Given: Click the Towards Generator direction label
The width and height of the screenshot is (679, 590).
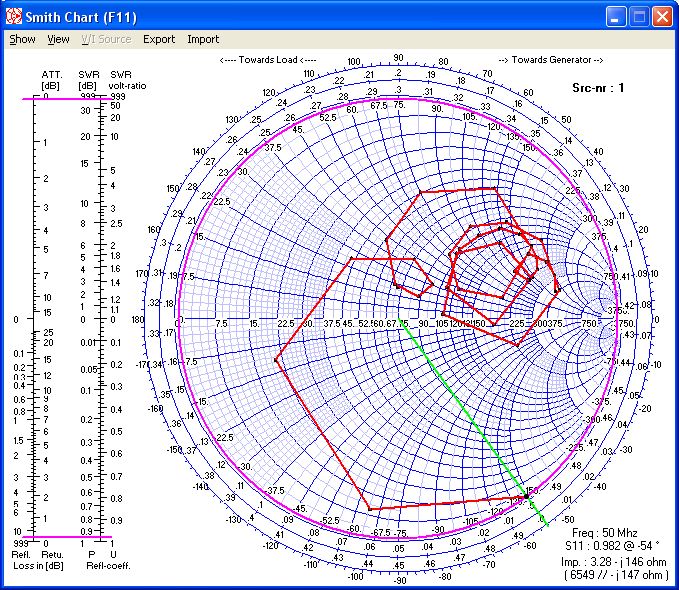Looking at the screenshot, I should (550, 60).
